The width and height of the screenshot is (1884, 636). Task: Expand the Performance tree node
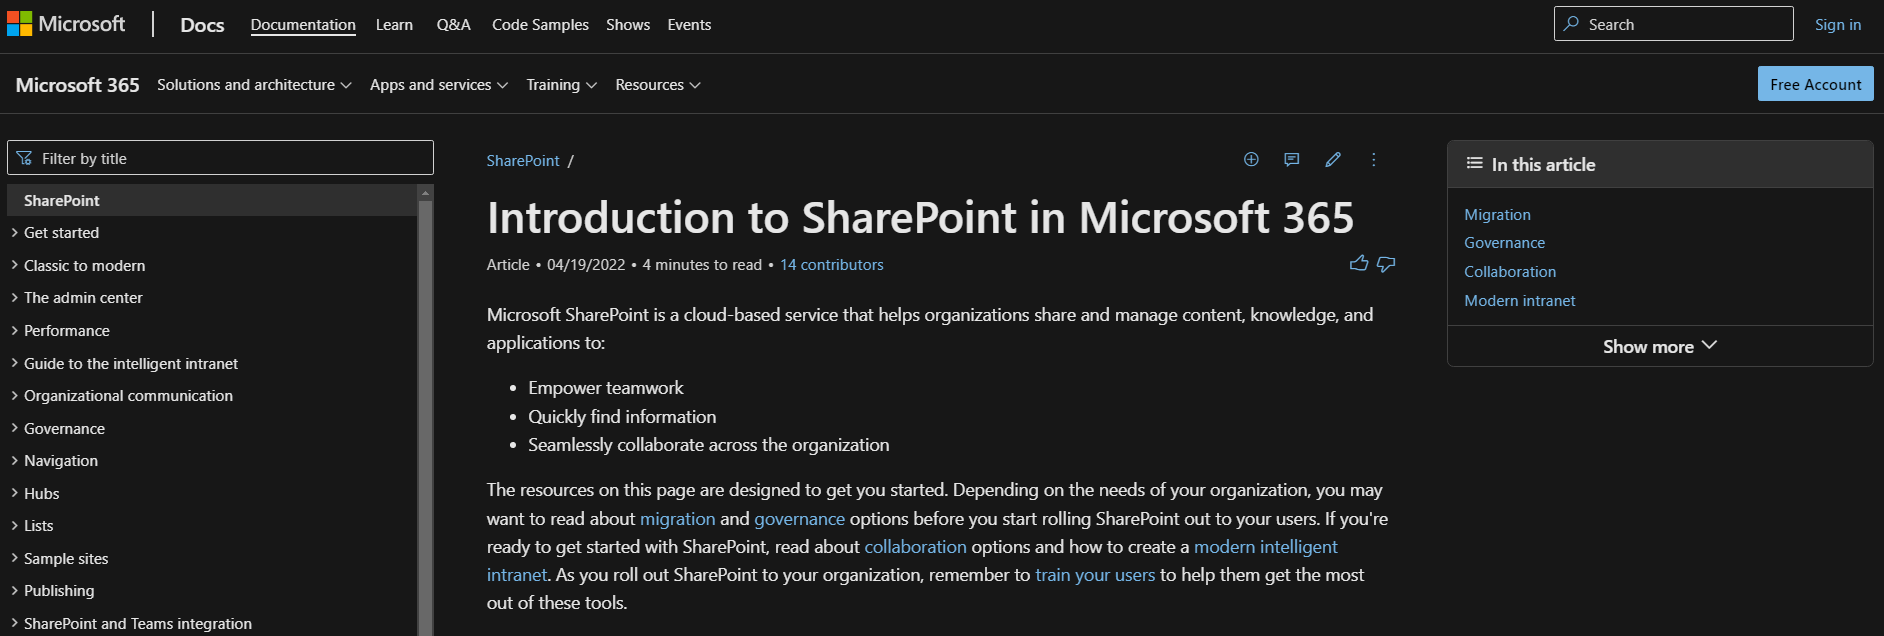click(15, 330)
